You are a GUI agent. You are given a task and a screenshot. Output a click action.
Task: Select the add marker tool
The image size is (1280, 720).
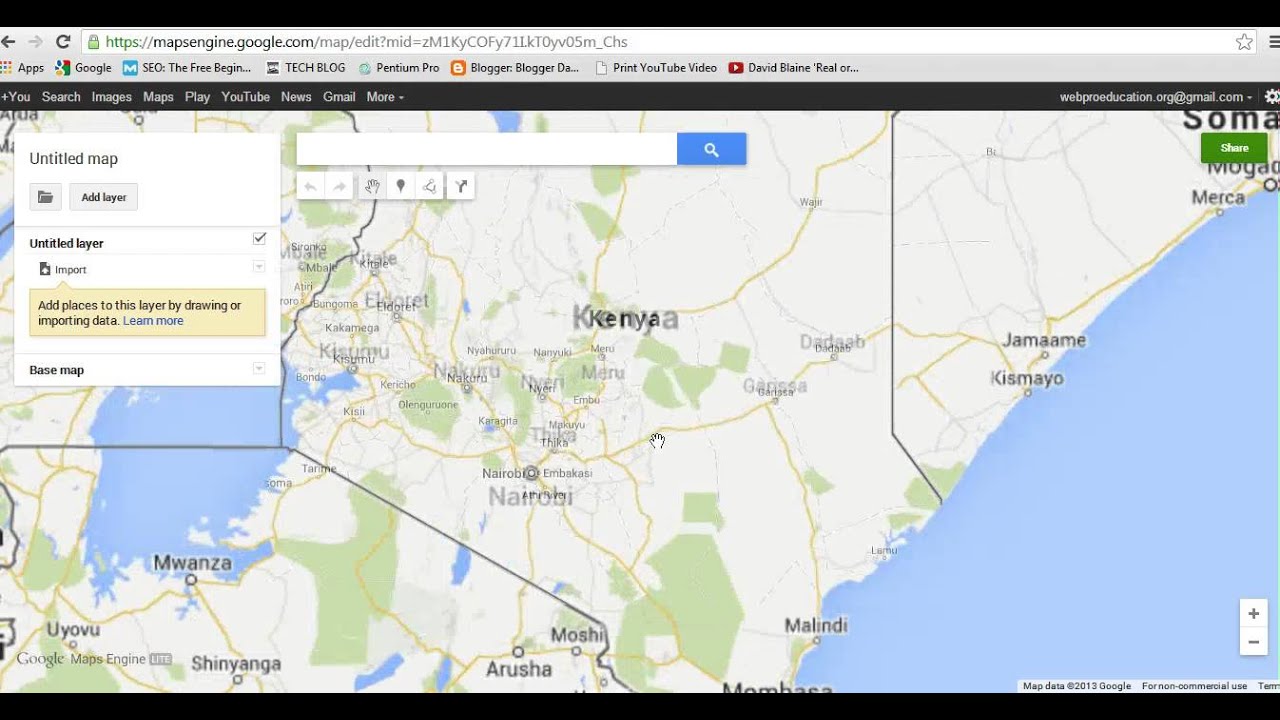pyautogui.click(x=401, y=186)
